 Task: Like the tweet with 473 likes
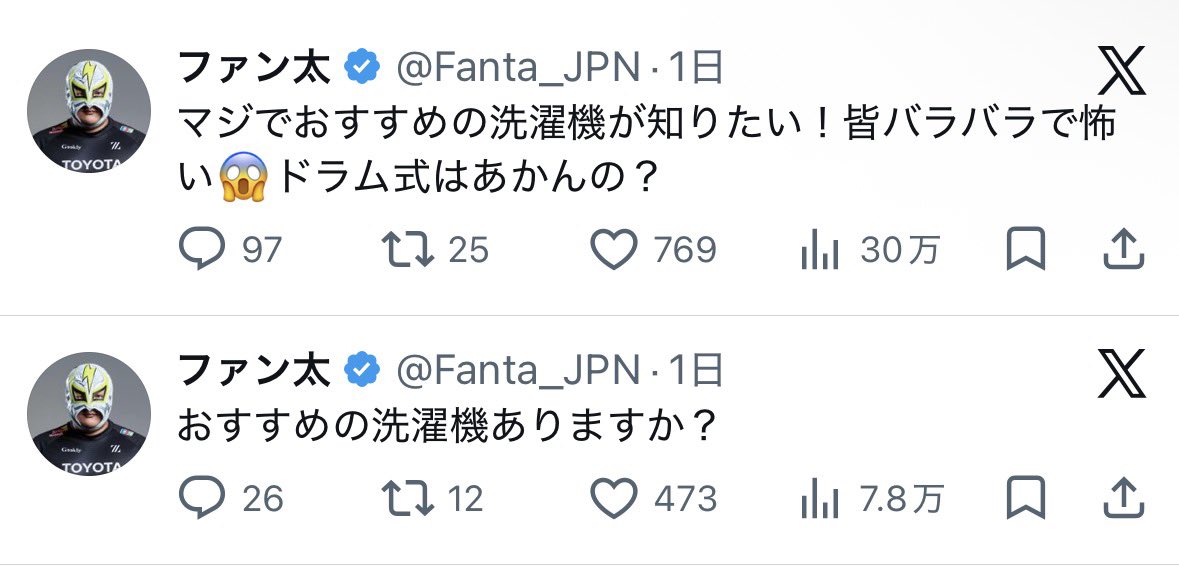click(614, 497)
